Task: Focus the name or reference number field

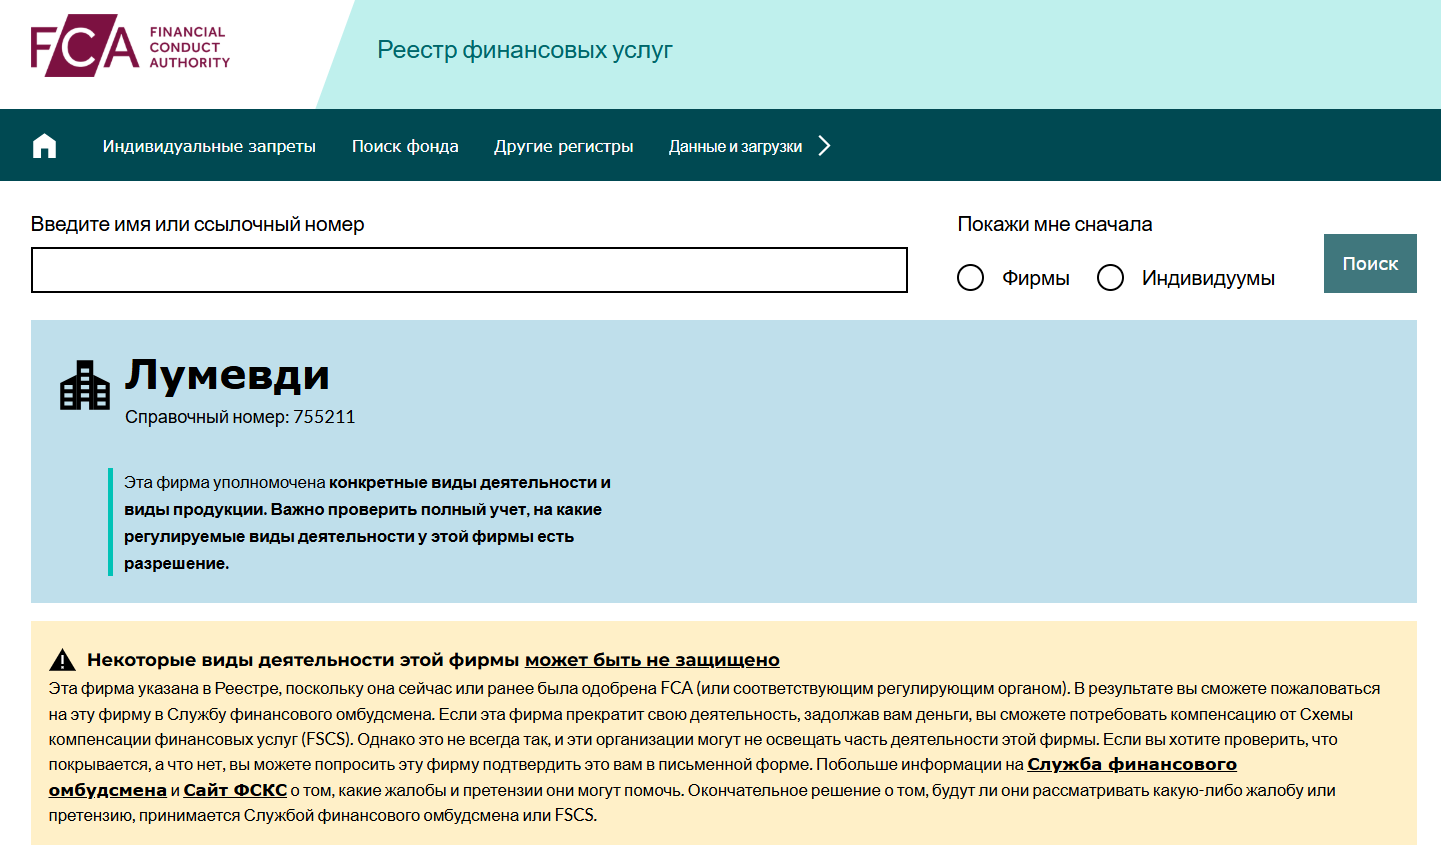Action: pyautogui.click(x=469, y=270)
